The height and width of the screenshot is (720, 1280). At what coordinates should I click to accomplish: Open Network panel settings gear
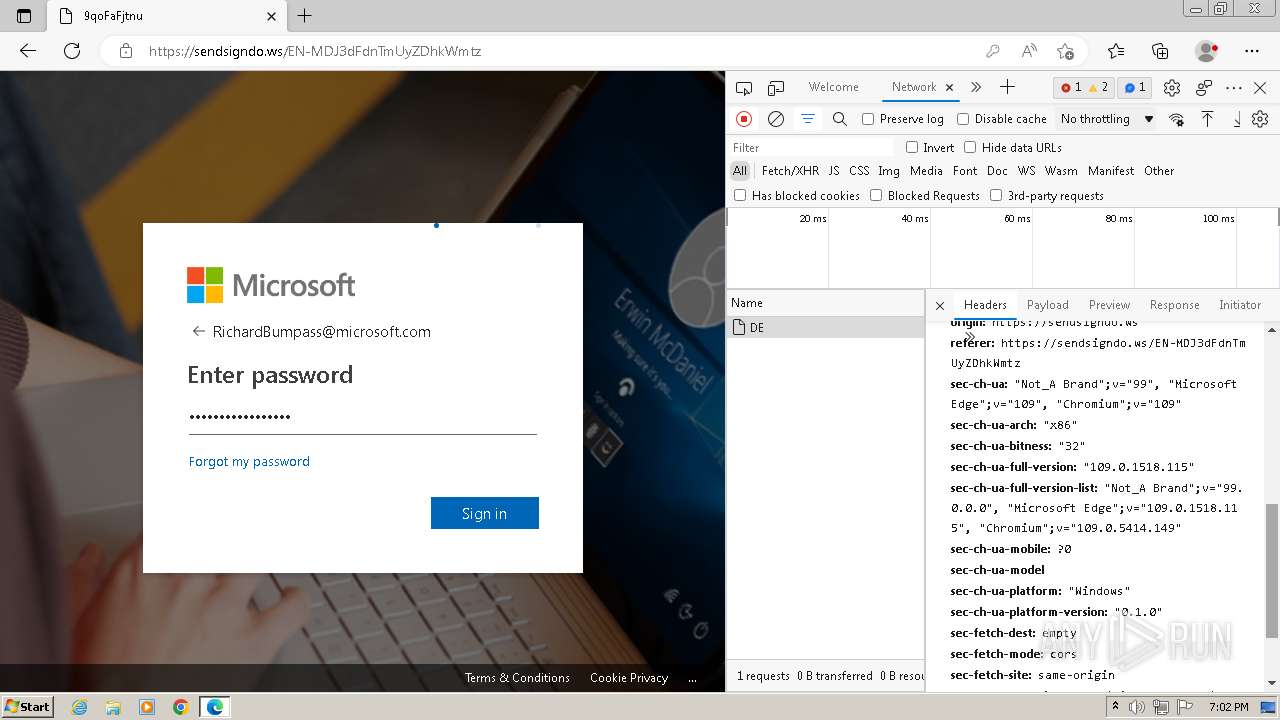1260,119
